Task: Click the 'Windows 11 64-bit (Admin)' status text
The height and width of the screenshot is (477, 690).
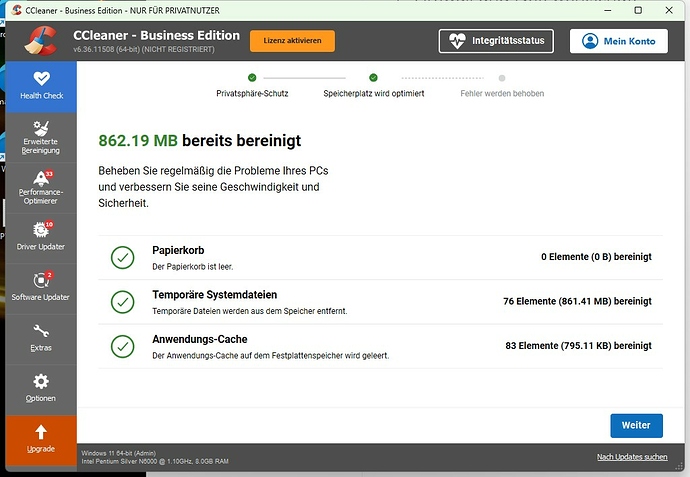Action: [118, 453]
